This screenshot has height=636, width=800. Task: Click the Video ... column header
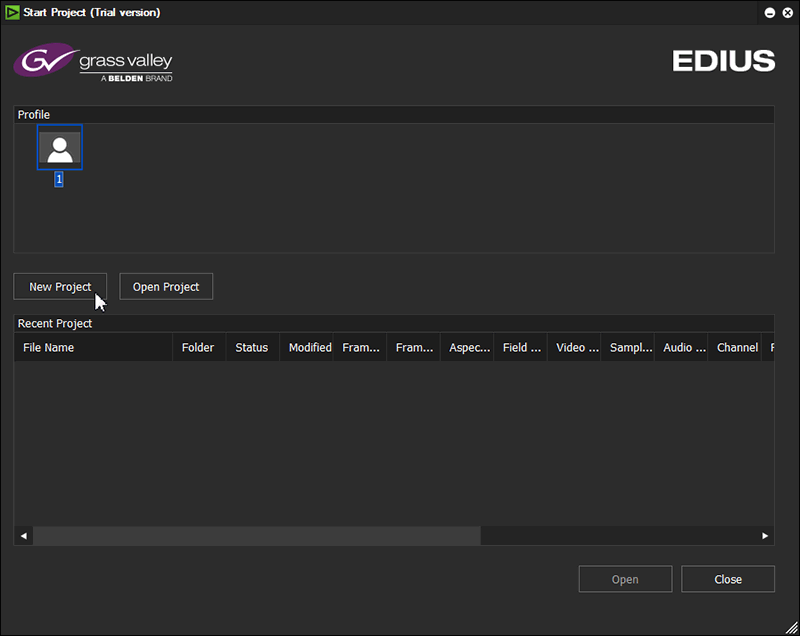tap(574, 347)
